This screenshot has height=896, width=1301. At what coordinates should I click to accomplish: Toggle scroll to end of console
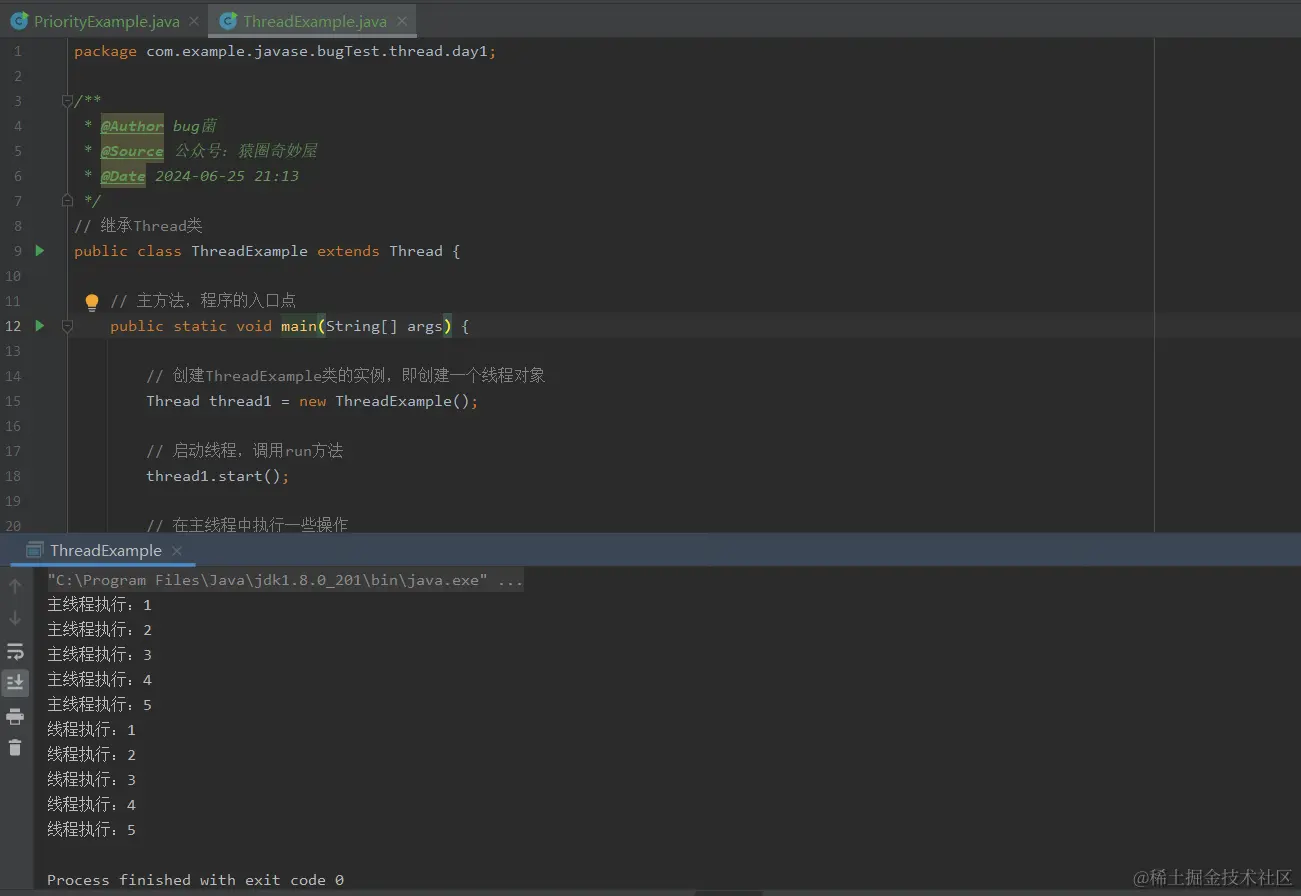pos(15,683)
